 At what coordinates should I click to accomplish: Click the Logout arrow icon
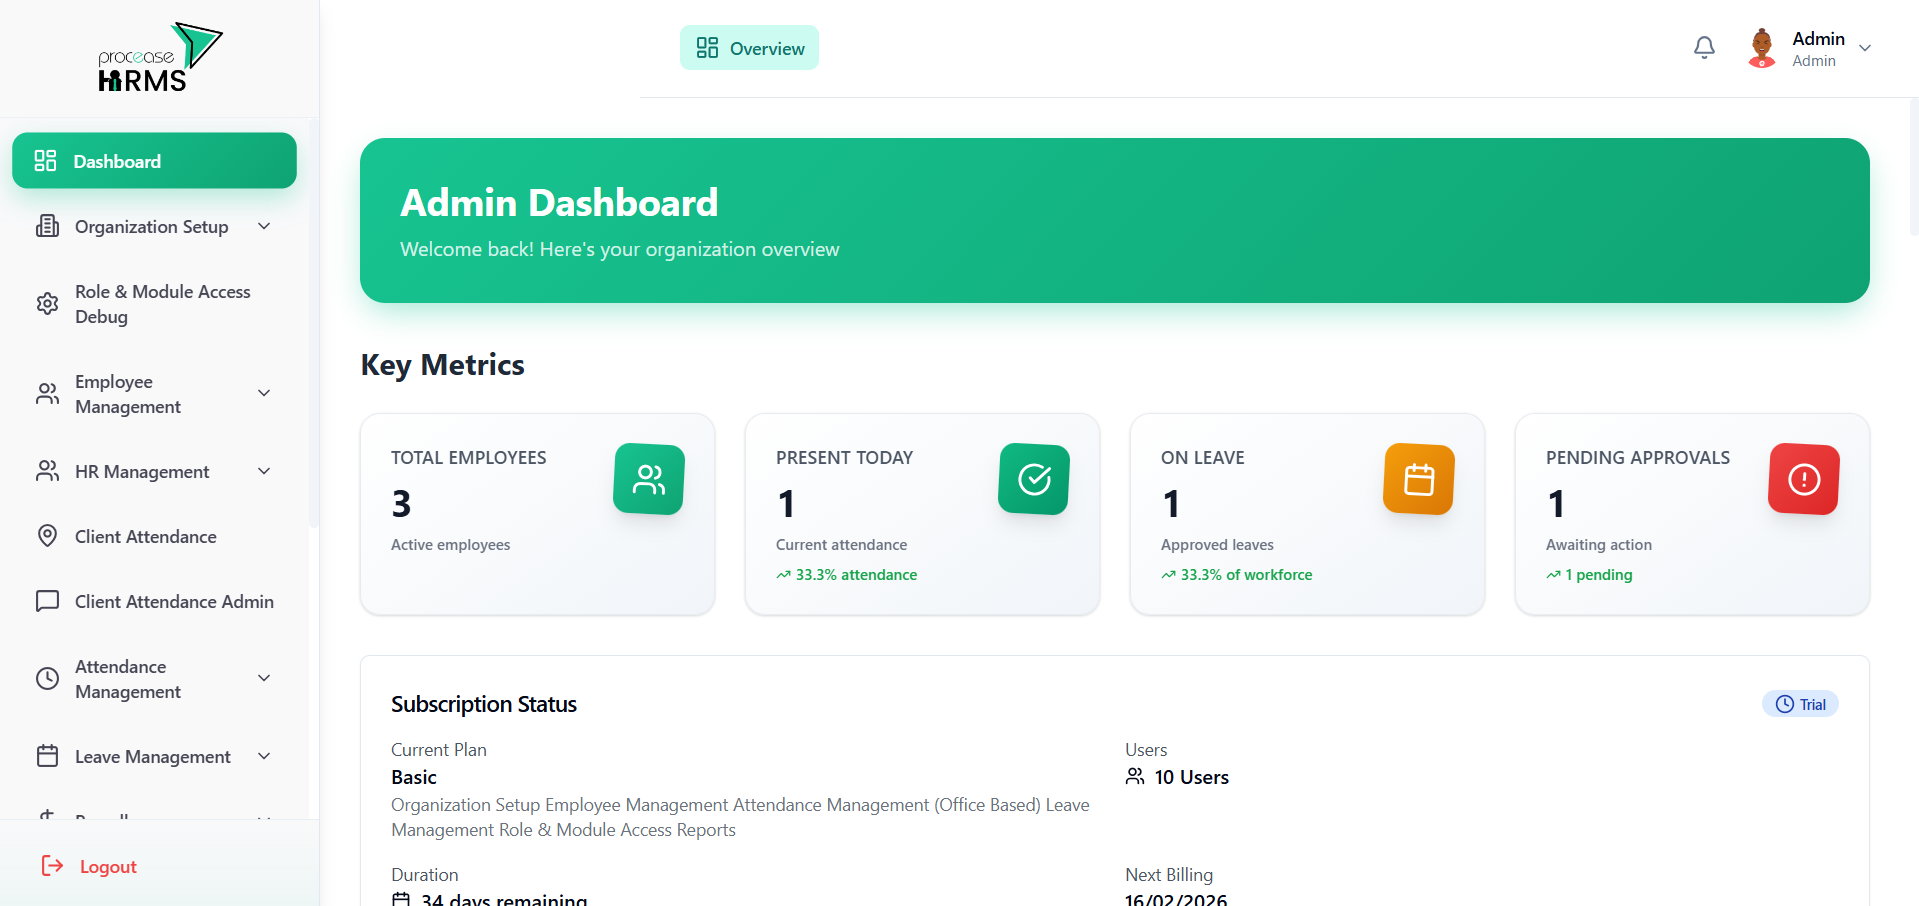(x=52, y=866)
